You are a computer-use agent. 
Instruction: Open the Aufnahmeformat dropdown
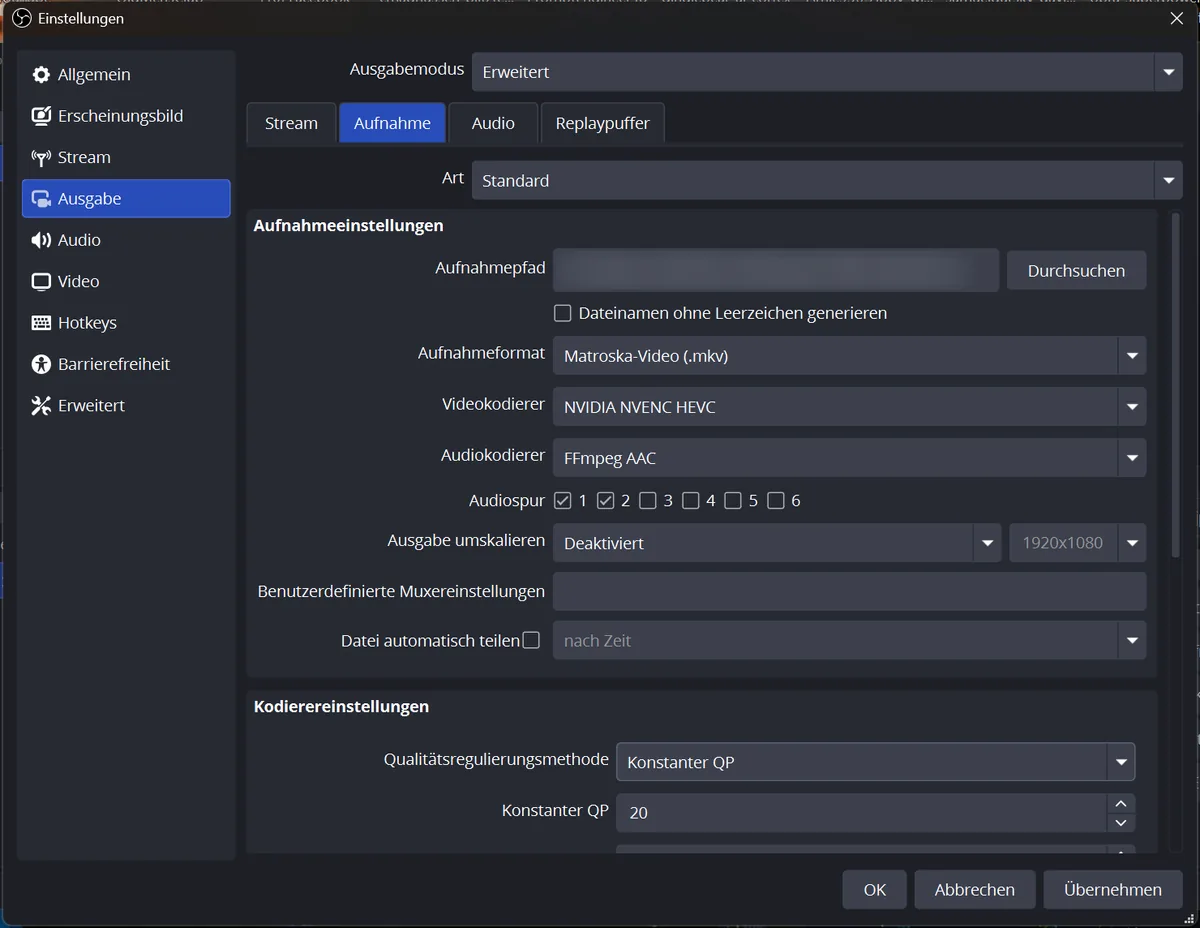849,356
